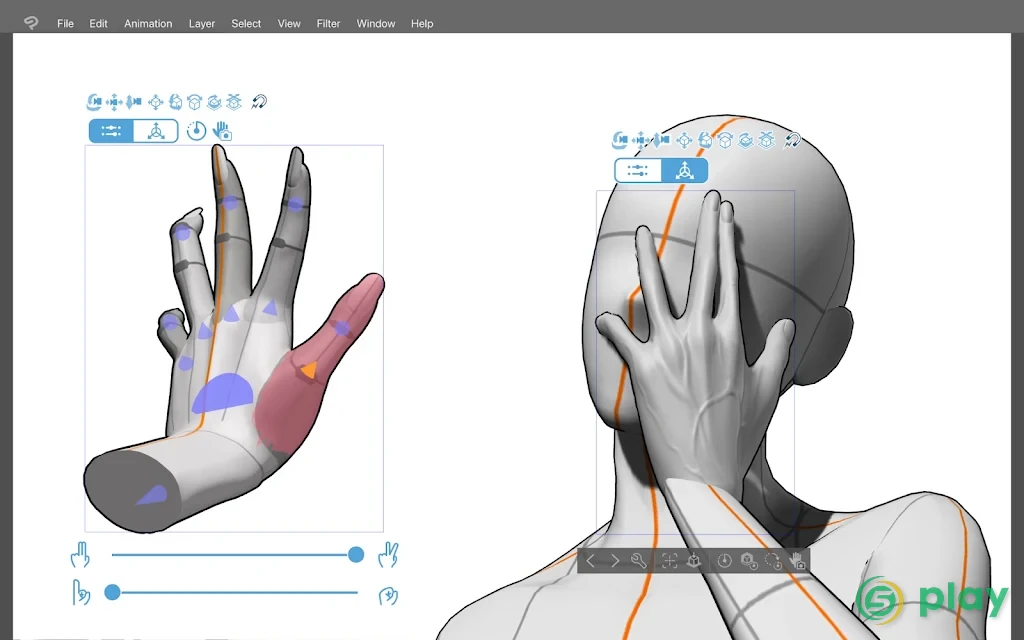Open the File menu
The width and height of the screenshot is (1024, 640).
65,24
